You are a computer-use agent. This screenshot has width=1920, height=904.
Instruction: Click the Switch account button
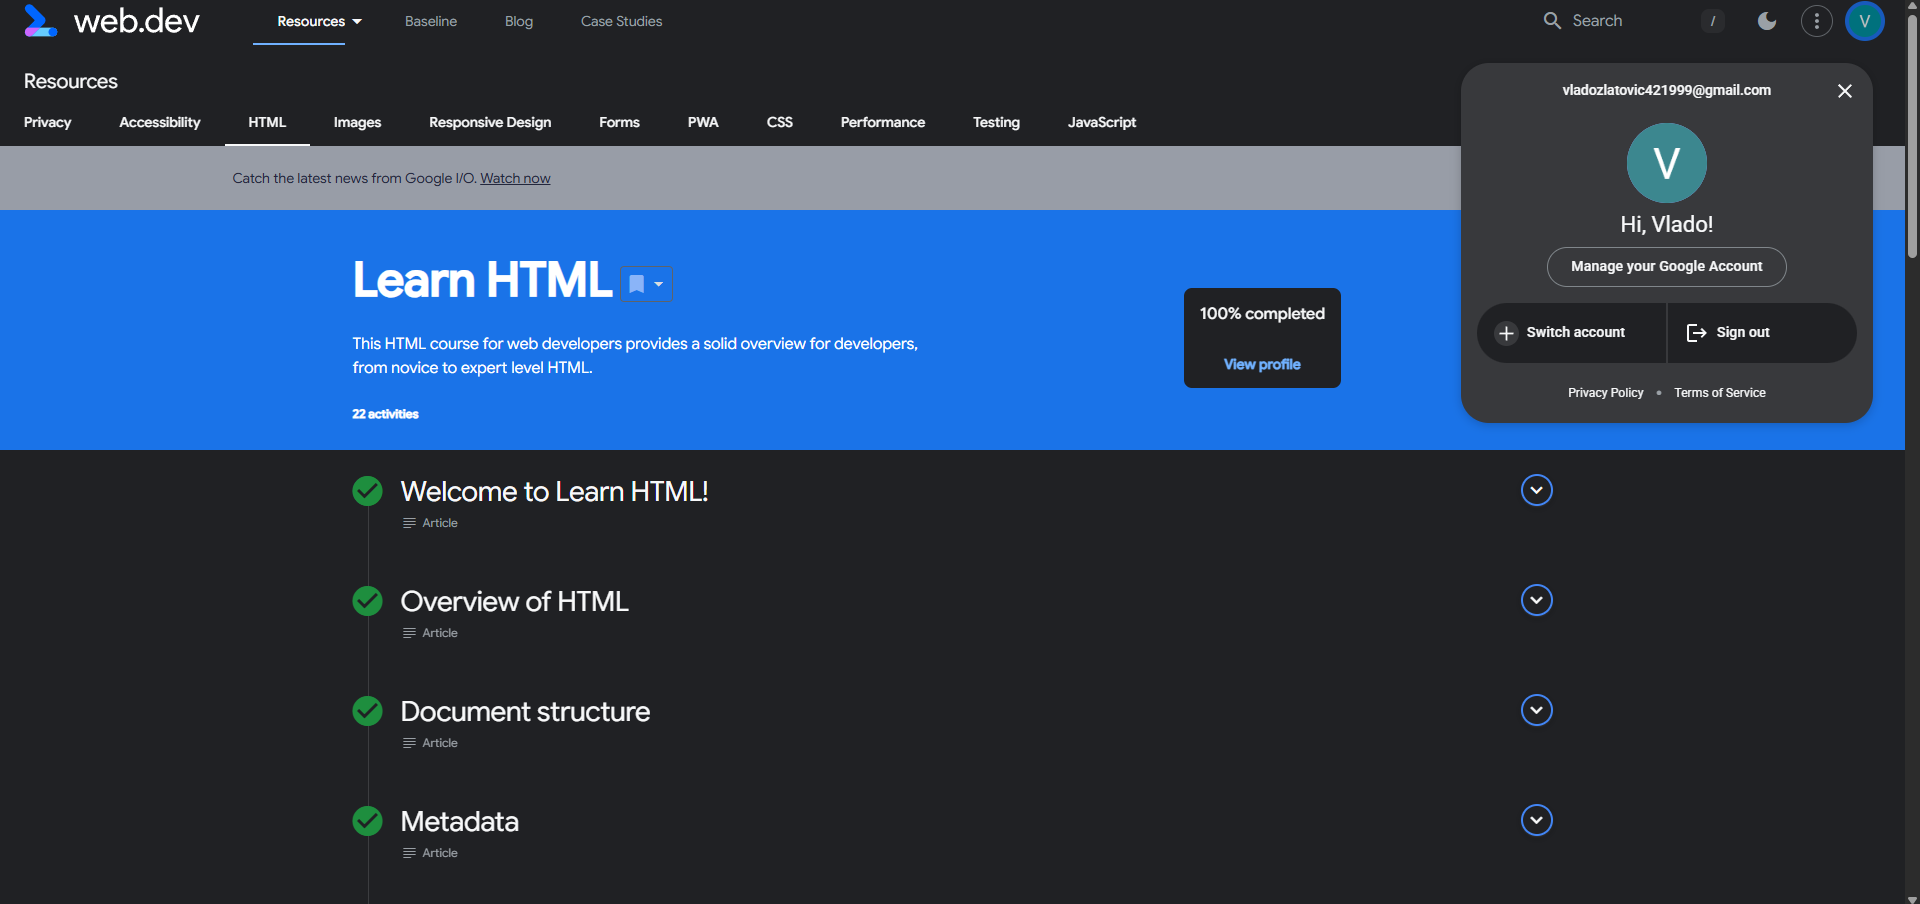1571,333
